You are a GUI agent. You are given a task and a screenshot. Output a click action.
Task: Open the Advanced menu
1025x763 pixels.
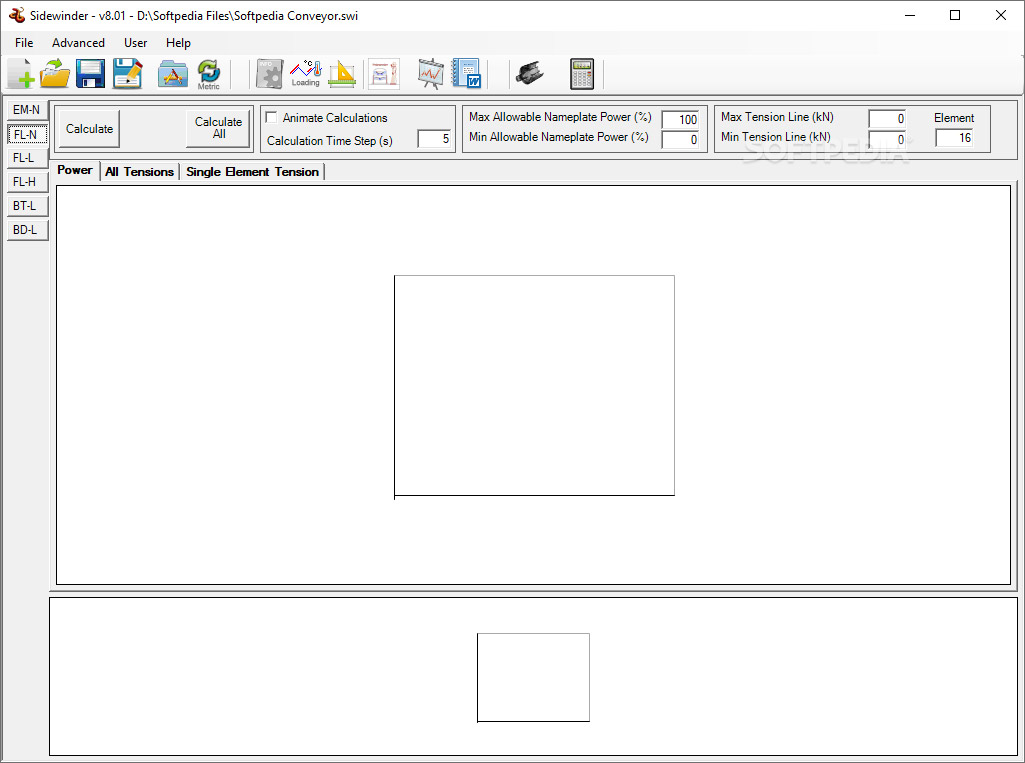78,42
